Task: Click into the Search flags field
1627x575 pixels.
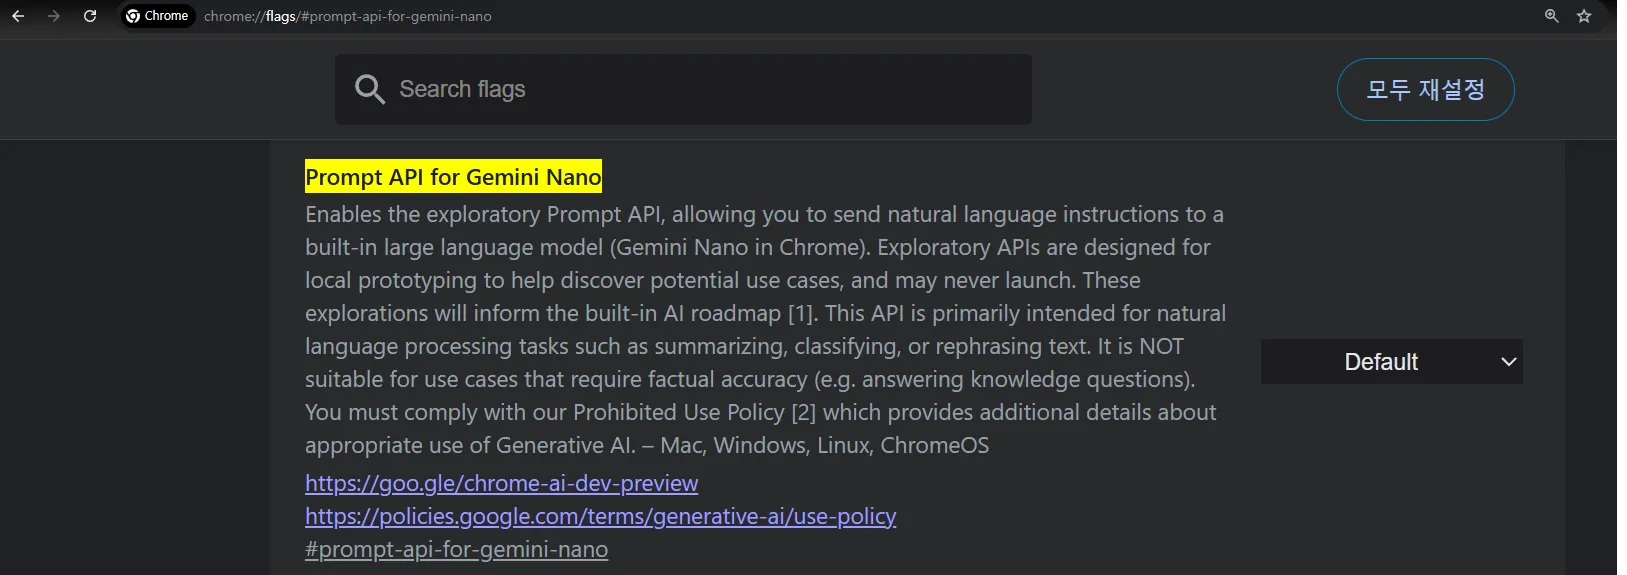Action: coord(683,89)
